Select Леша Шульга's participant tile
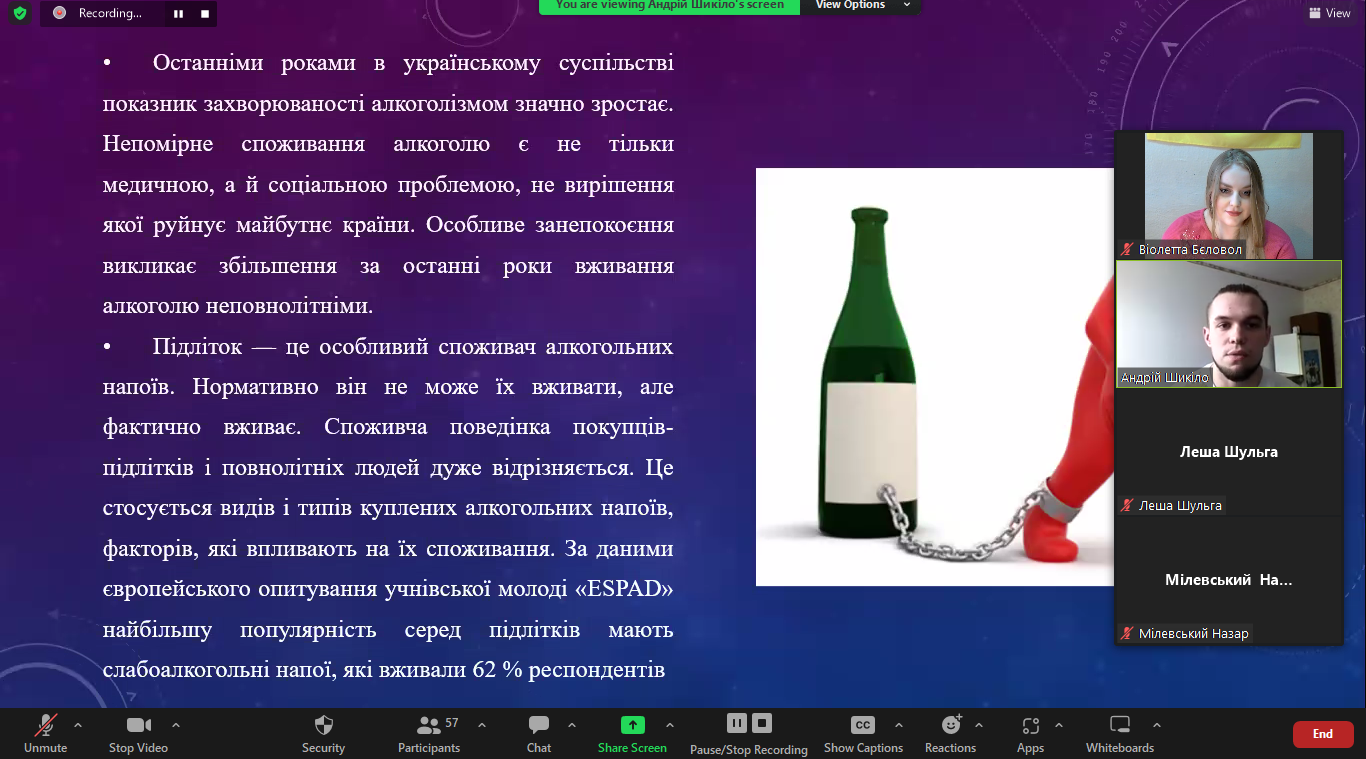Viewport: 1366px width, 759px height. coord(1229,452)
